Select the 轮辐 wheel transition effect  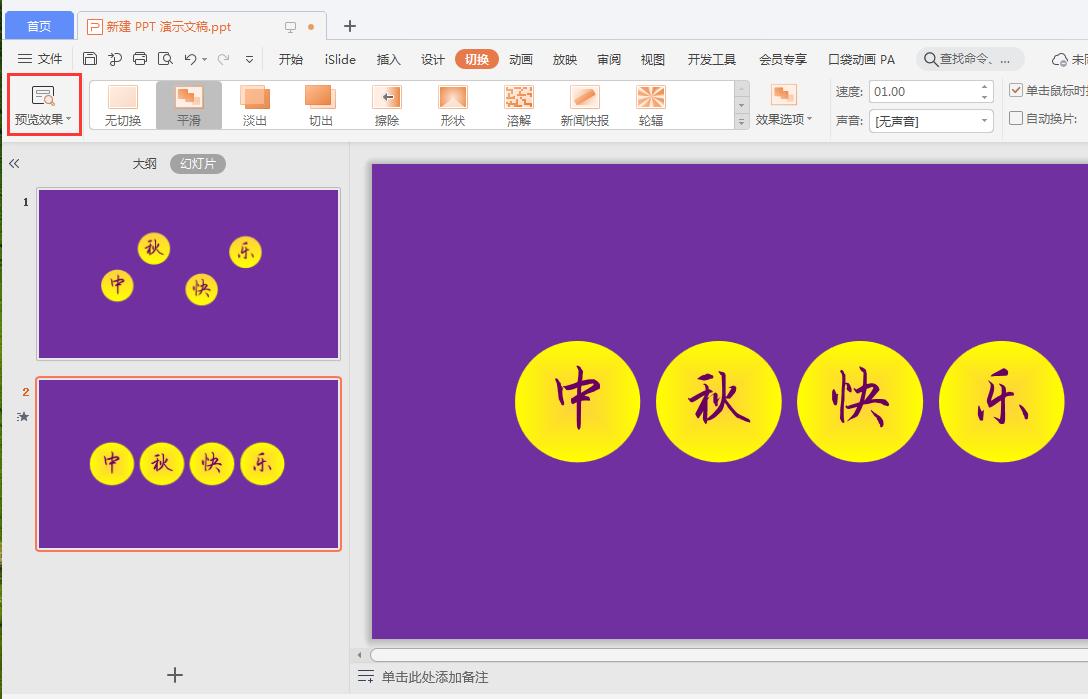point(651,104)
